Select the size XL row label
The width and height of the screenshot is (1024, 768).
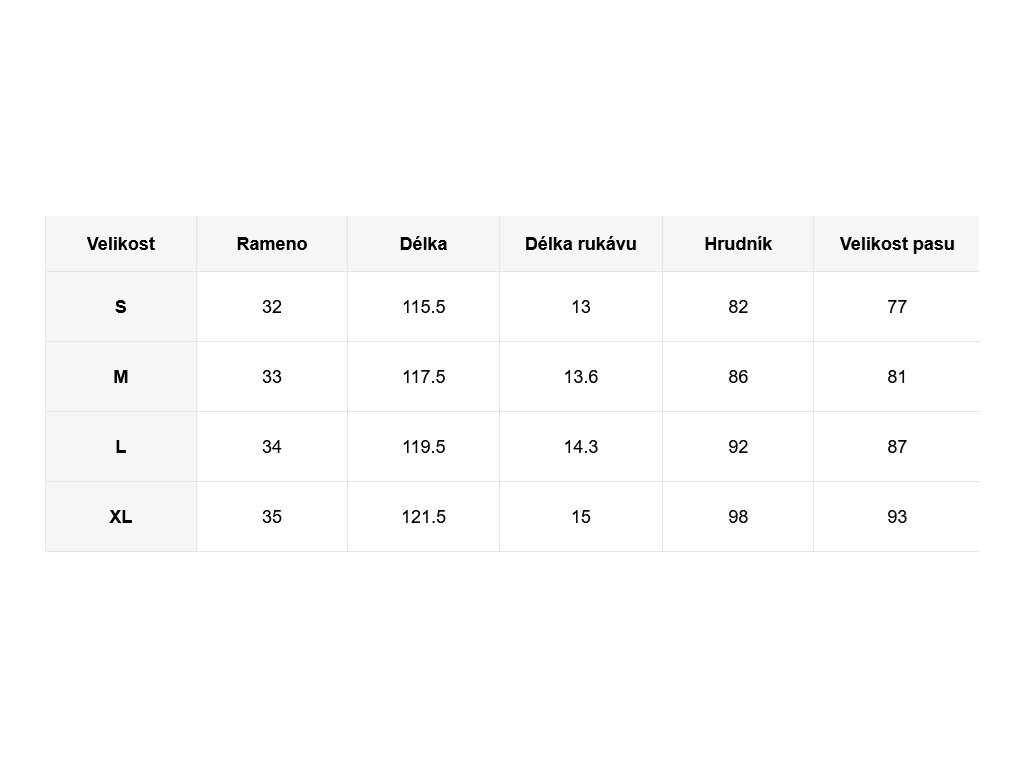(x=121, y=517)
